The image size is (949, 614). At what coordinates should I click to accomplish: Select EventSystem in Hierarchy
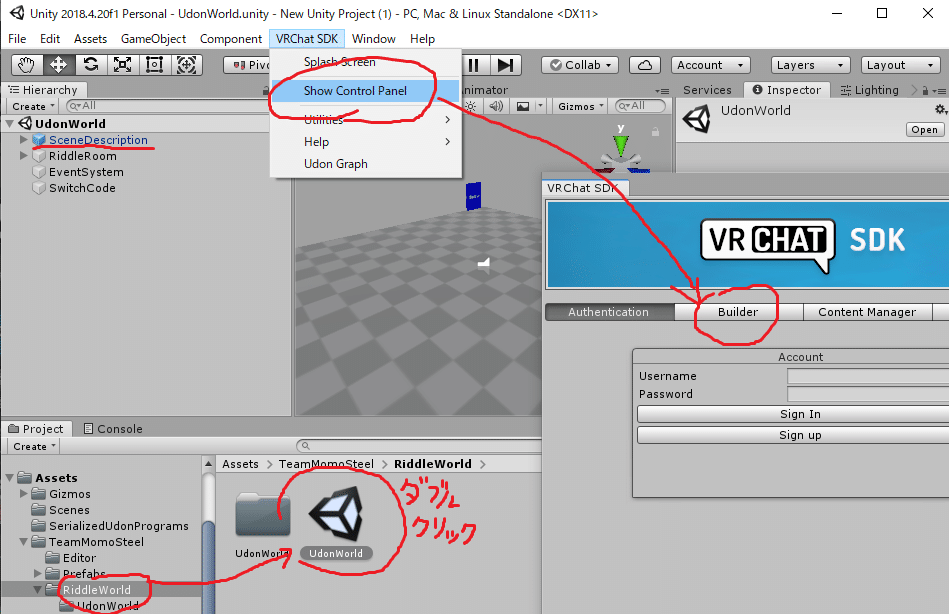86,172
